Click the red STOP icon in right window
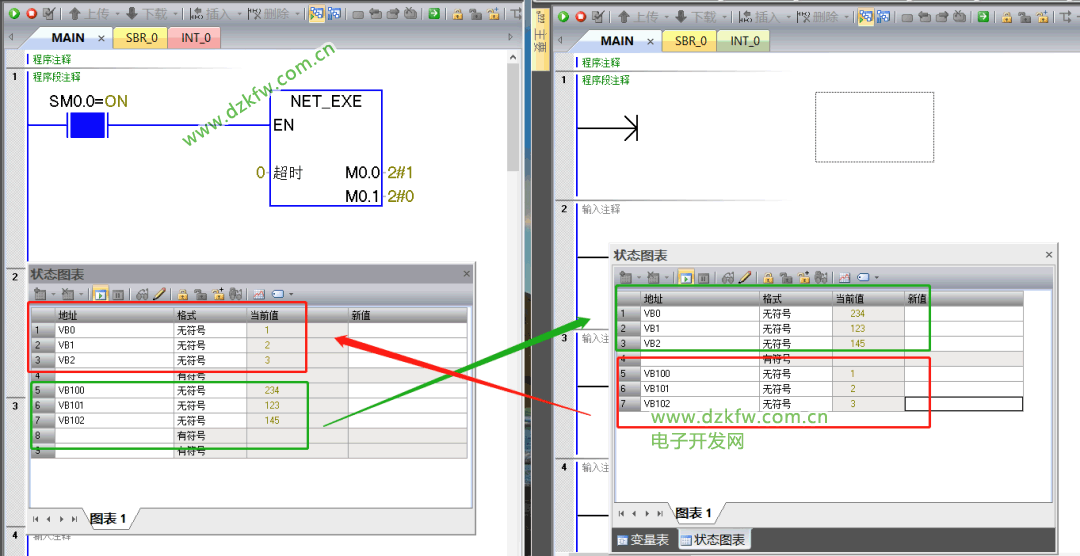Image resolution: width=1080 pixels, height=556 pixels. pyautogui.click(x=580, y=17)
